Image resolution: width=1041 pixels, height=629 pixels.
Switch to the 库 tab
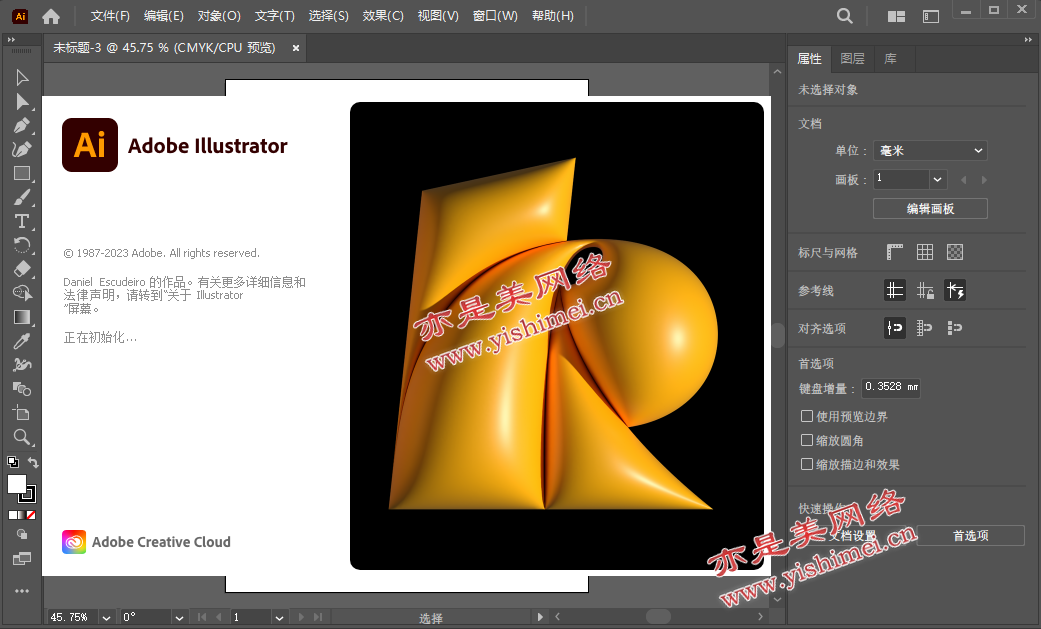pos(890,59)
